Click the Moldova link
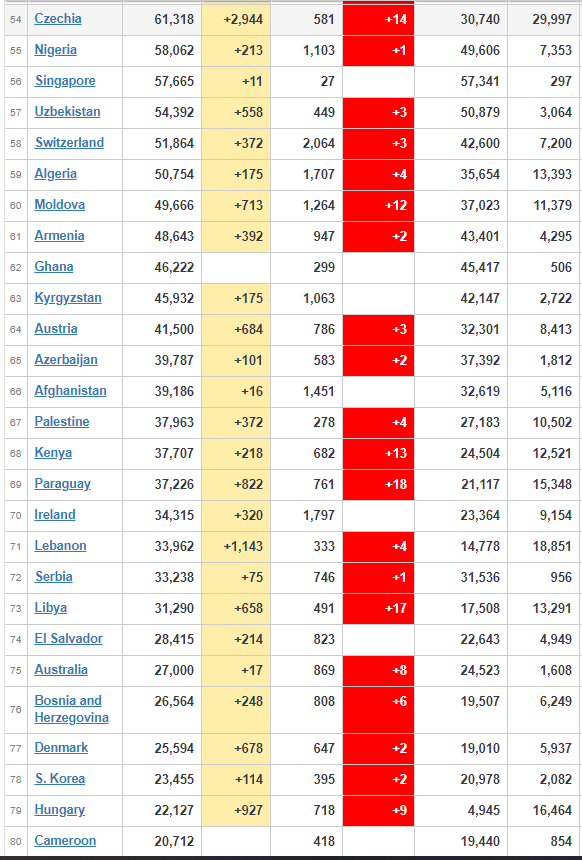This screenshot has height=860, width=582. (59, 205)
